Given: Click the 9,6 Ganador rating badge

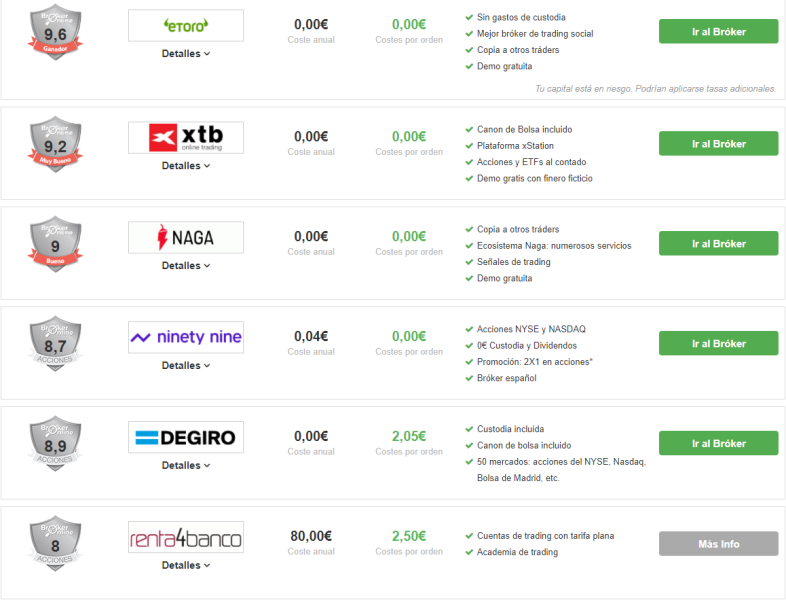Looking at the screenshot, I should coord(55,33).
